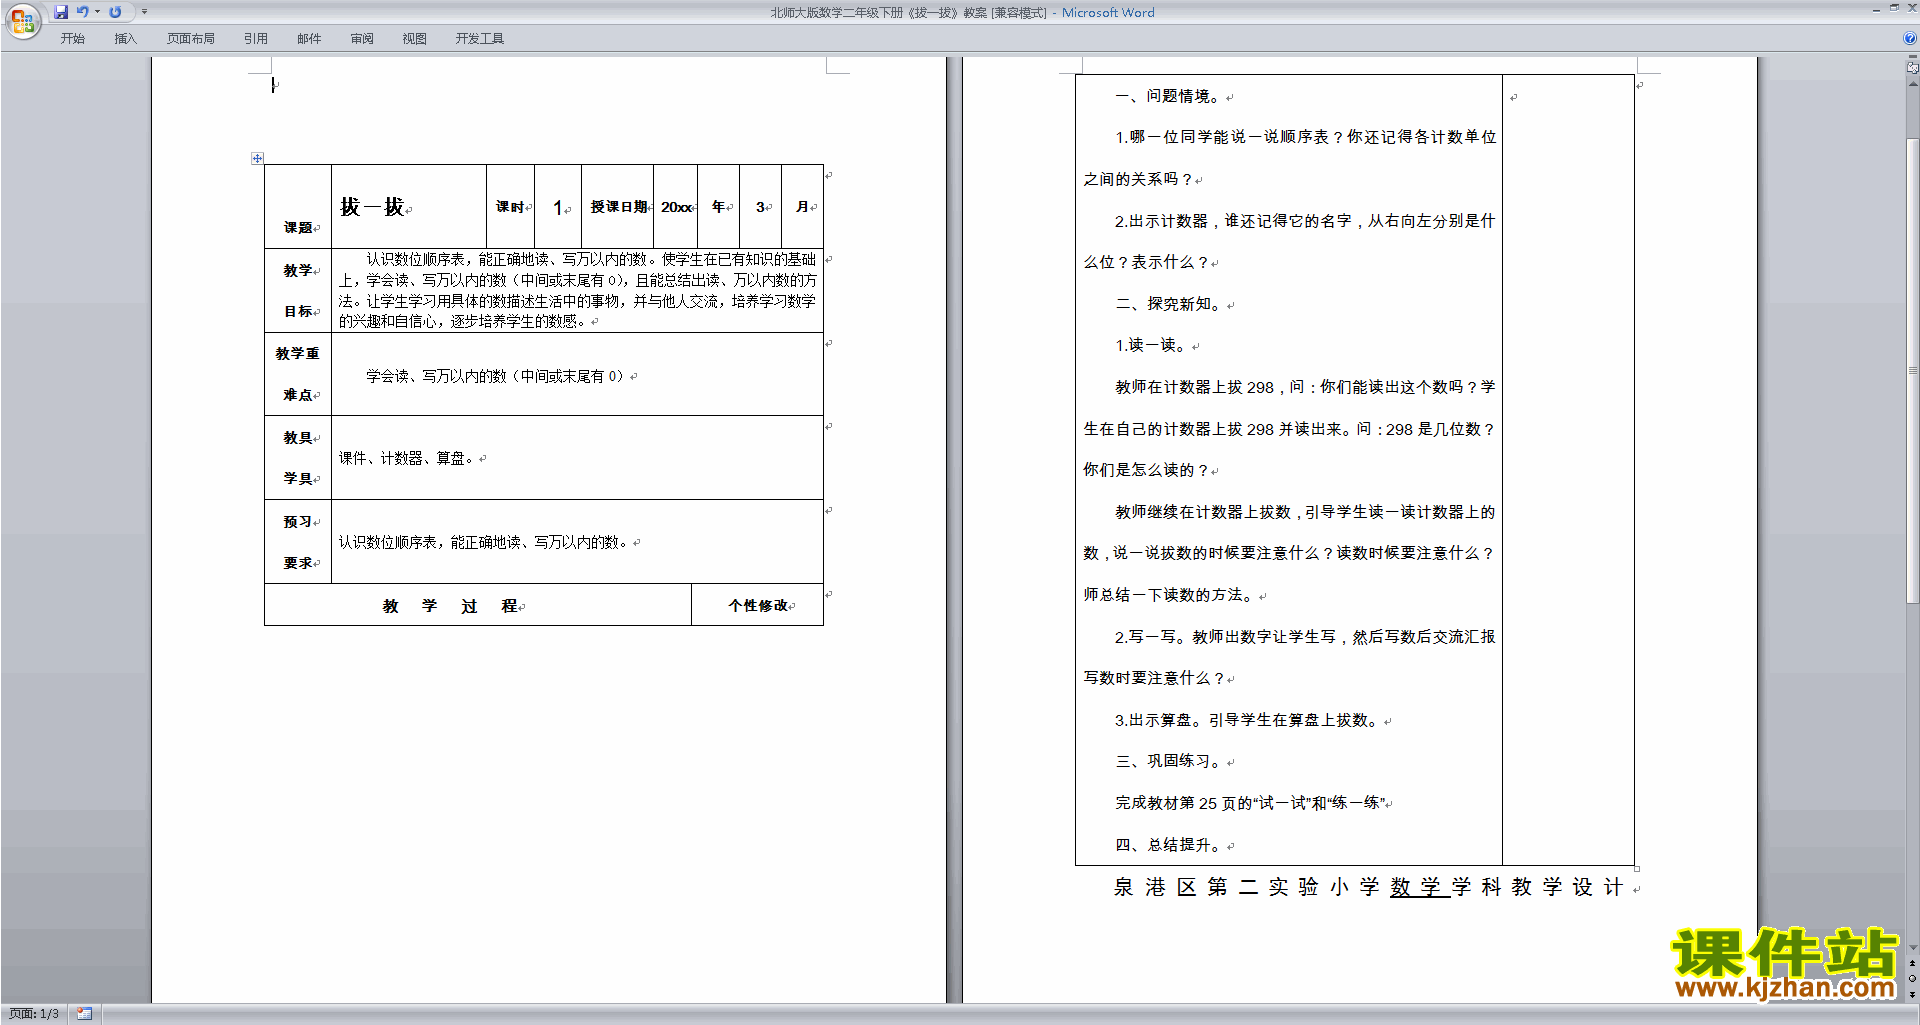Click the Next Page double-arrow button
The width and height of the screenshot is (1920, 1025).
pyautogui.click(x=1912, y=994)
